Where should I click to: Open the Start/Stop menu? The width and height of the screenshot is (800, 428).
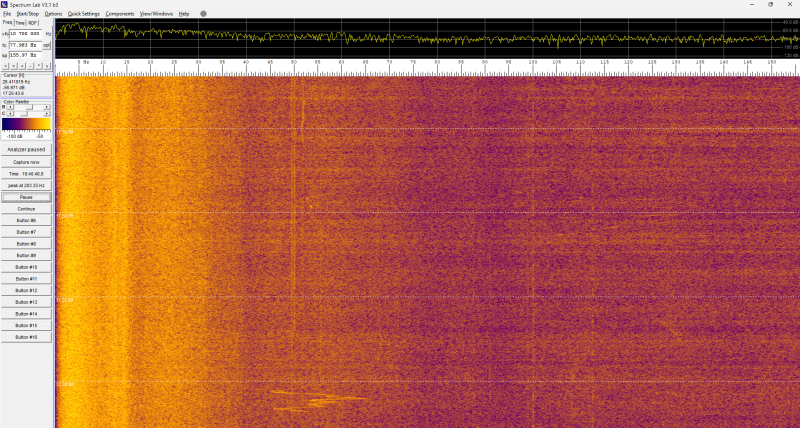click(x=28, y=14)
